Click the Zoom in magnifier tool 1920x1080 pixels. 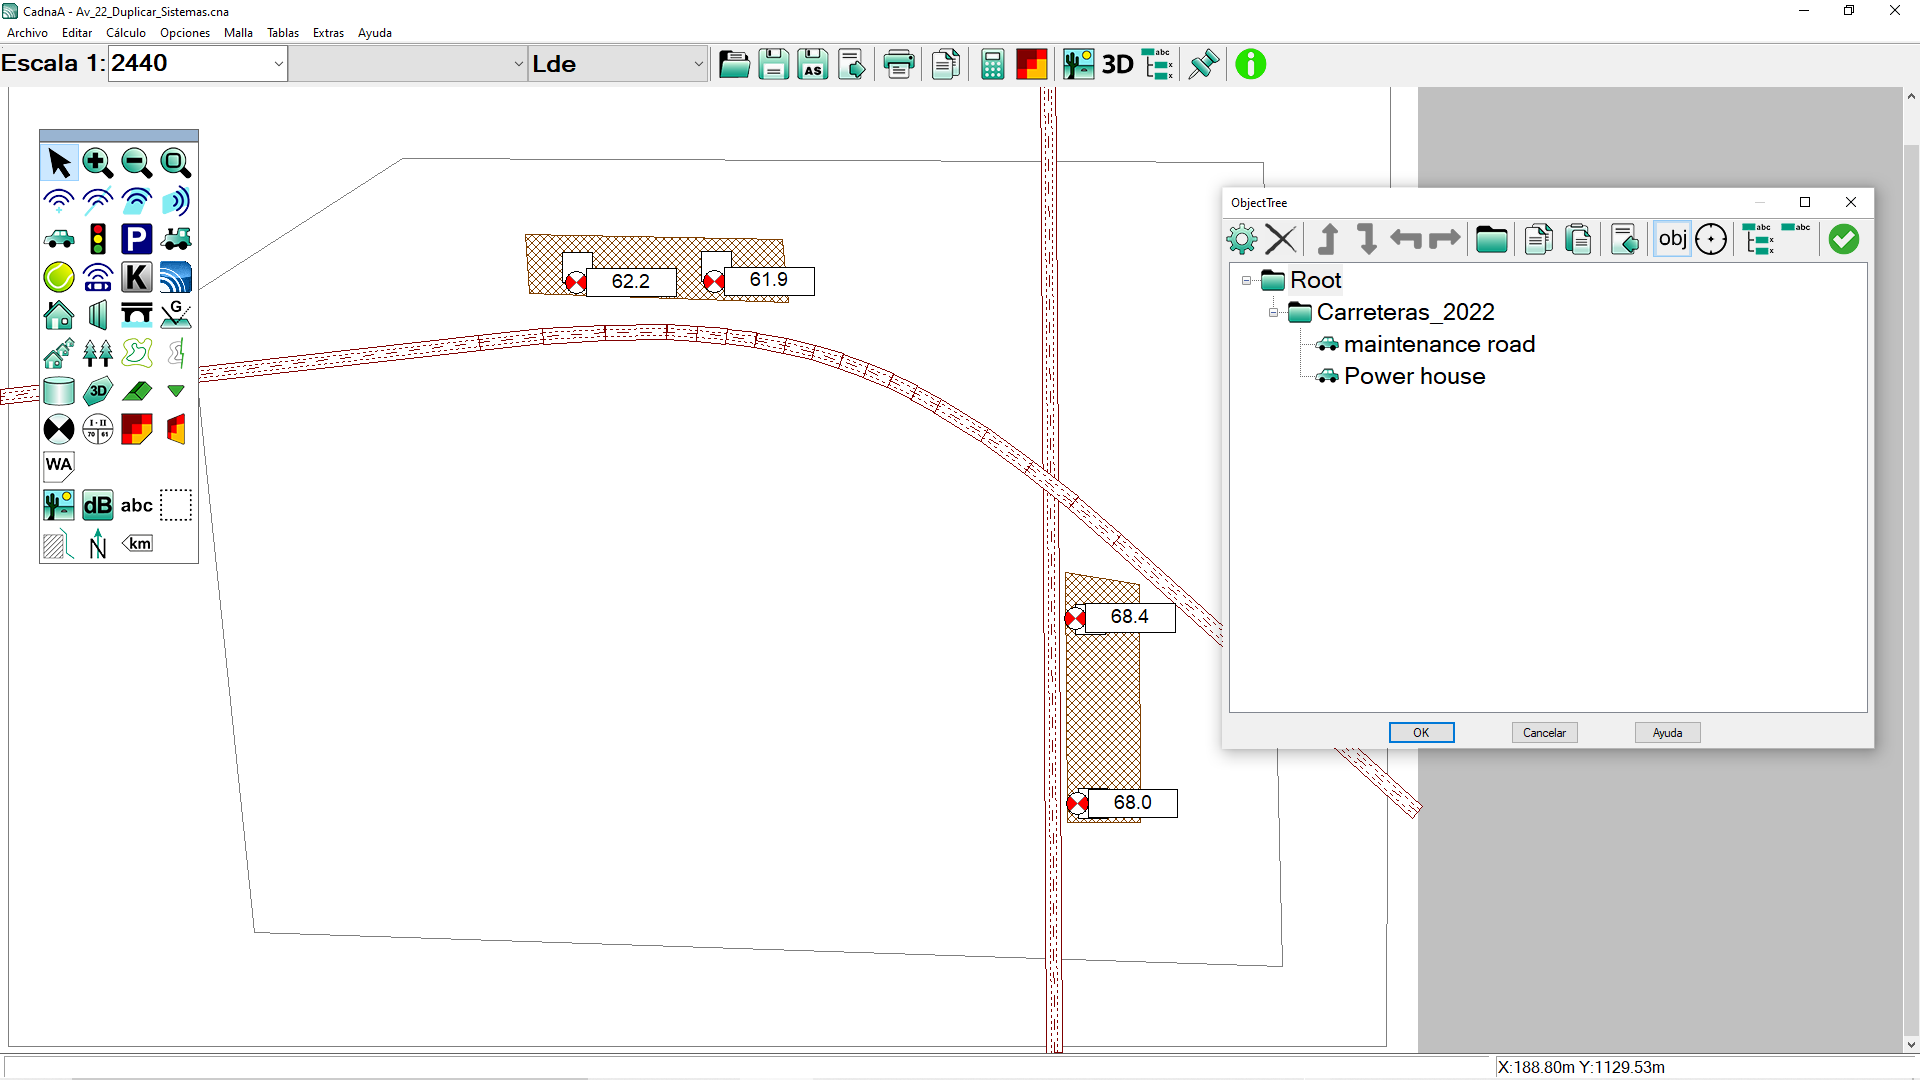tap(97, 163)
